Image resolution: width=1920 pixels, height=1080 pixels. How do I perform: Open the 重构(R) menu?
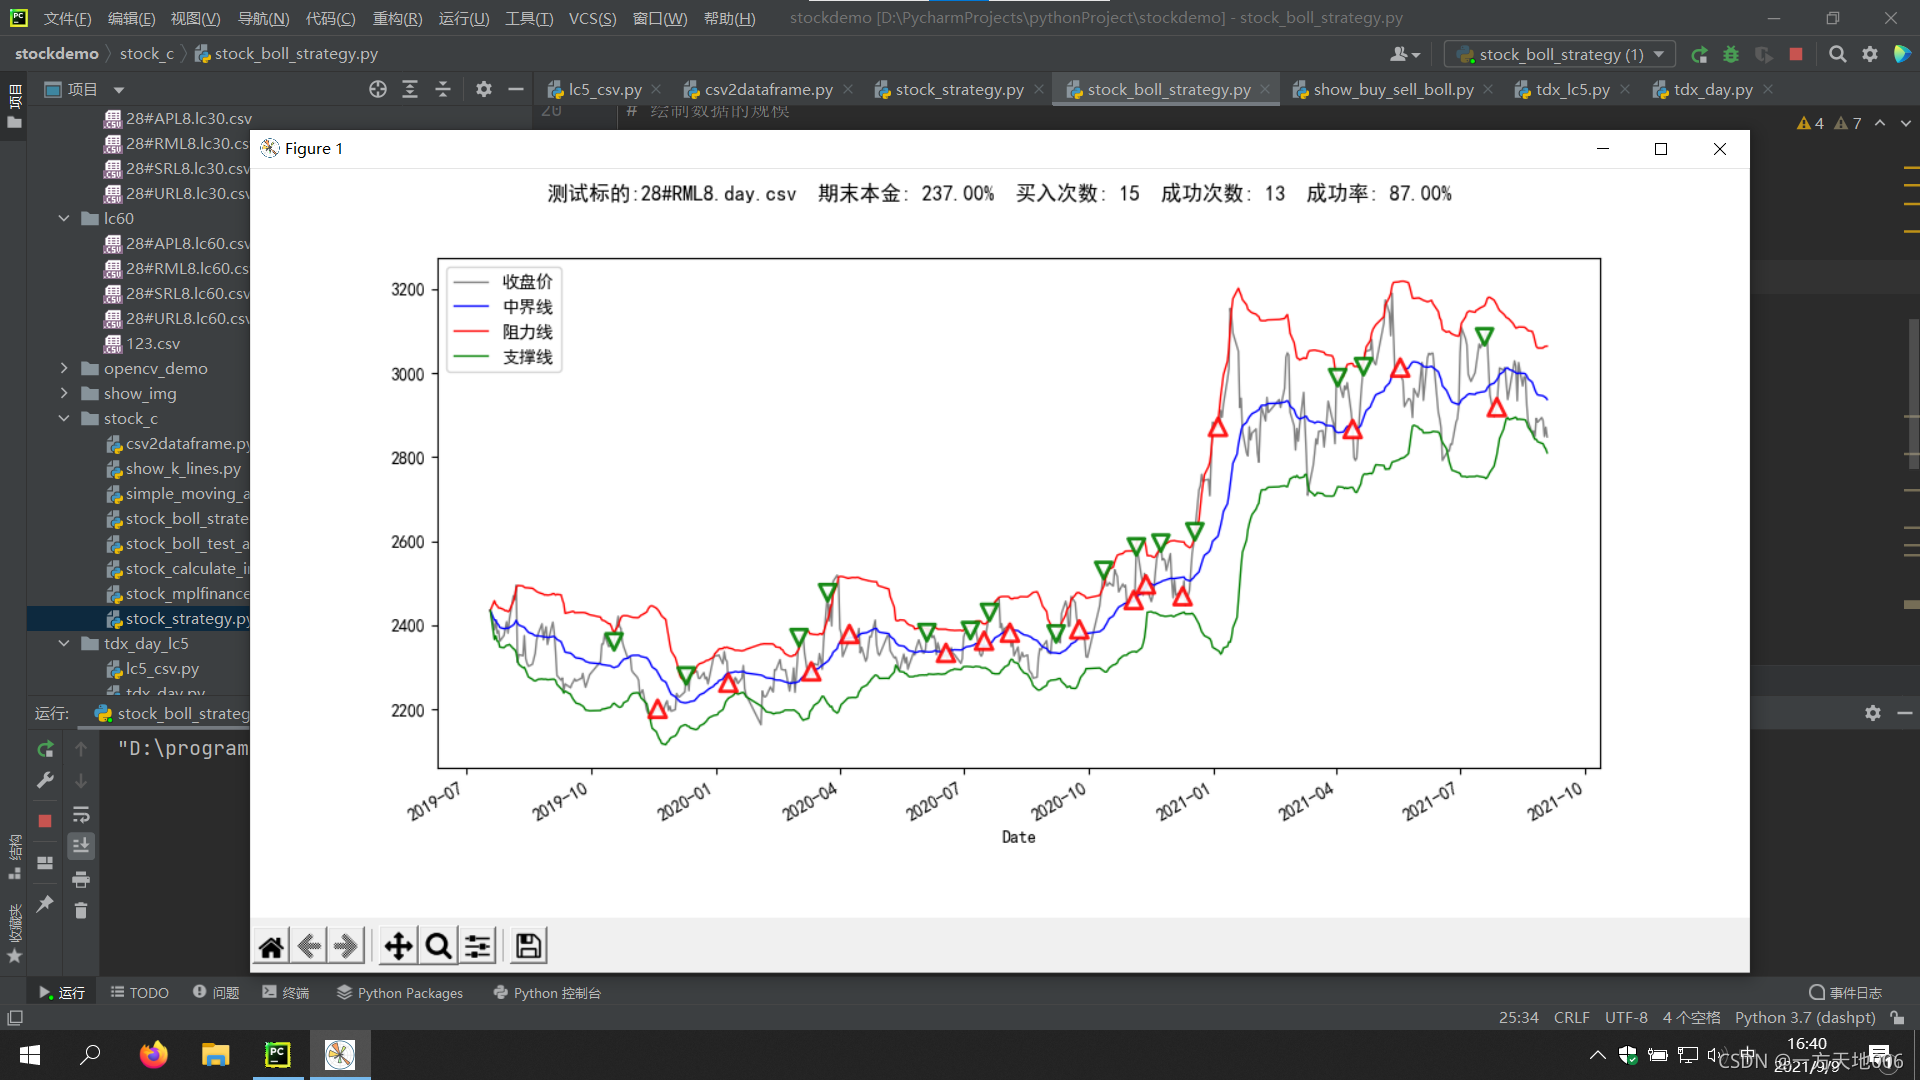tap(397, 18)
